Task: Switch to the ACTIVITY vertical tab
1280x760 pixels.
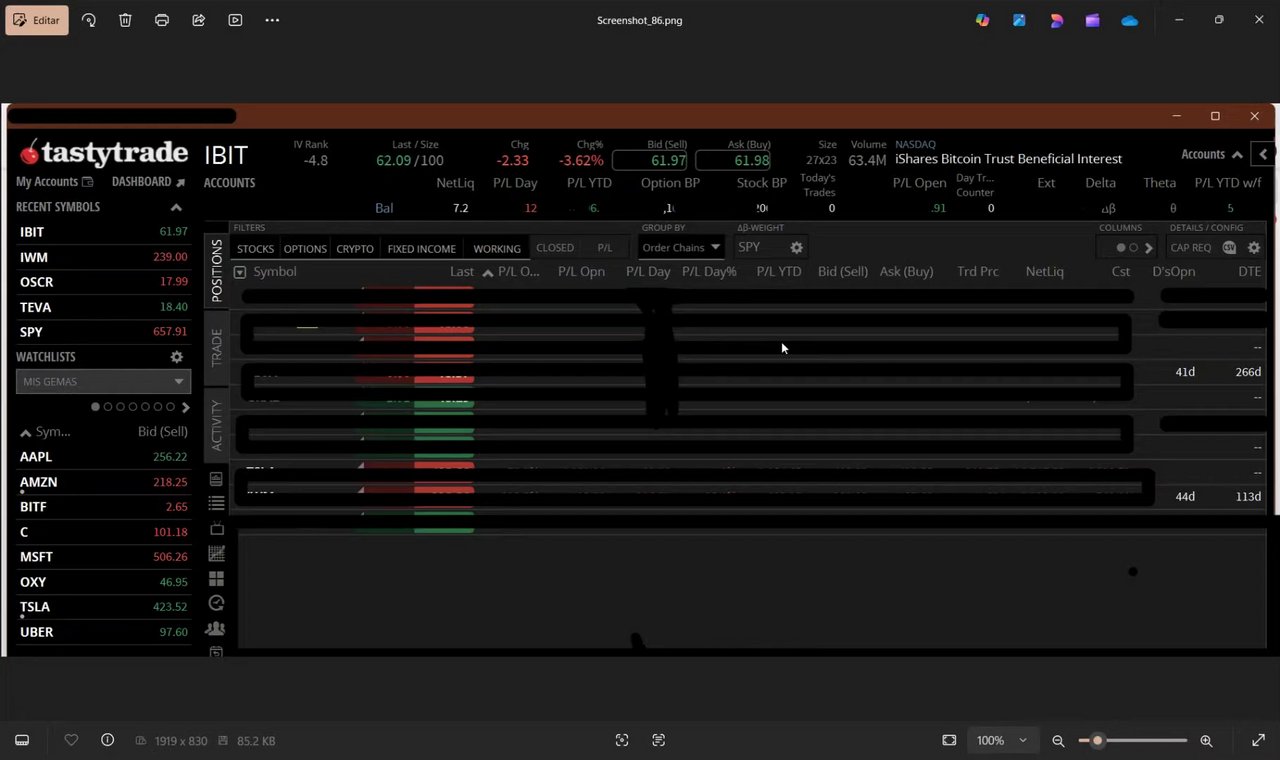Action: (217, 426)
